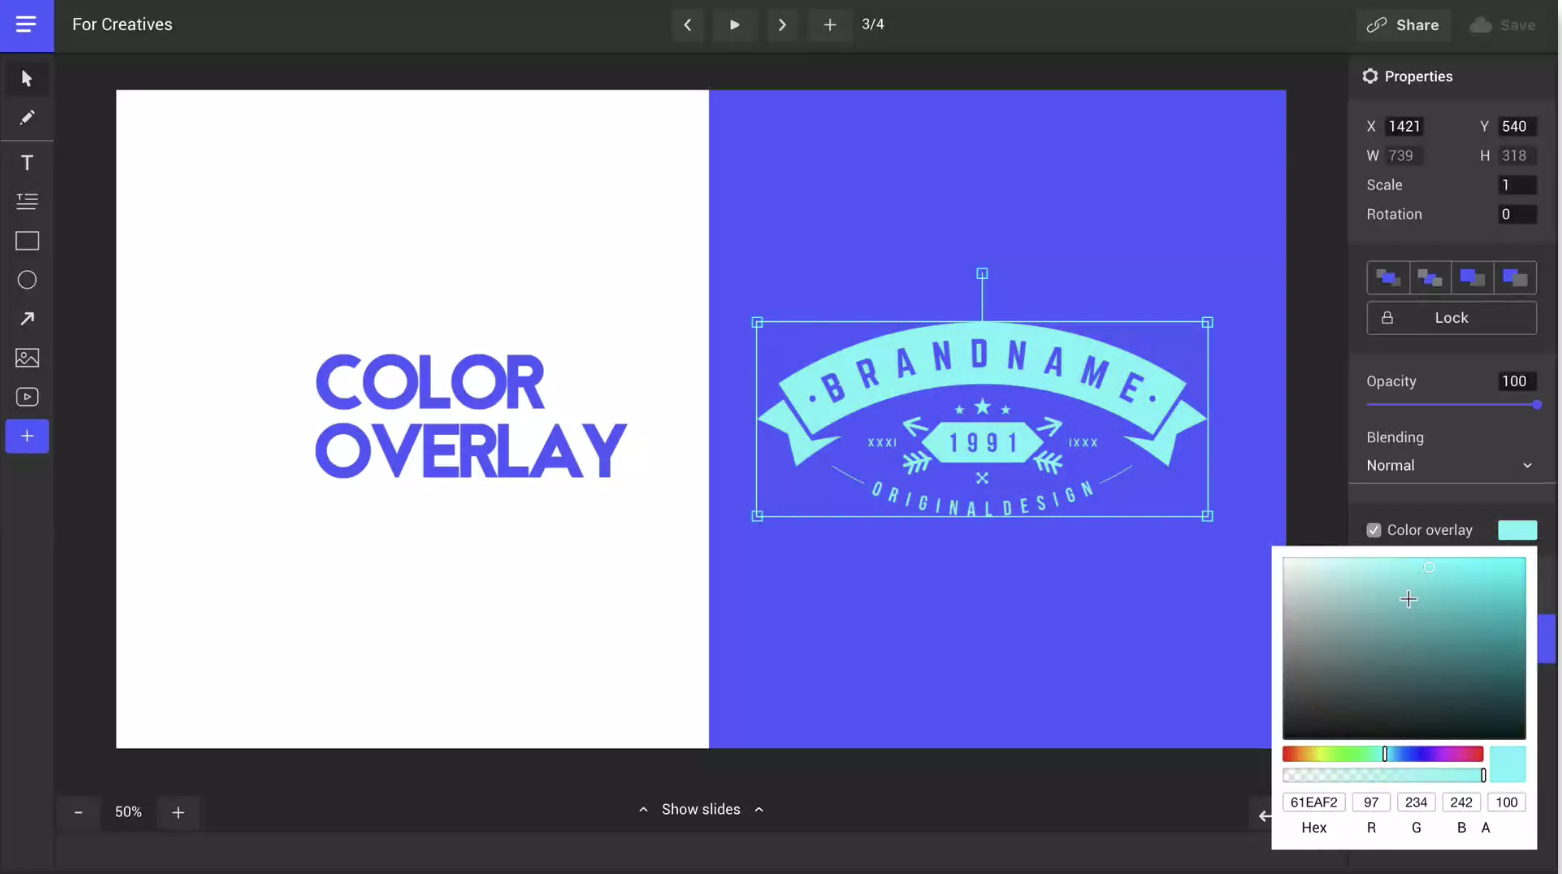Edit the Scale value field
The width and height of the screenshot is (1562, 874).
[1517, 185]
